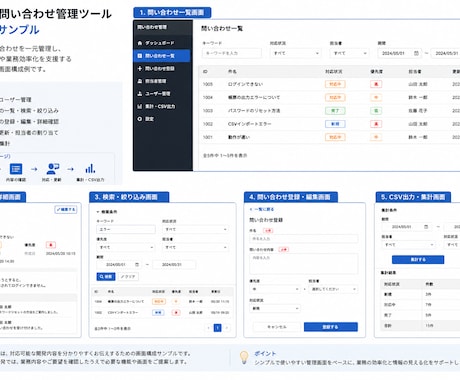Click 件名 column header in 問い合わせ一覧 table
460x380 pixels.
tap(232, 71)
